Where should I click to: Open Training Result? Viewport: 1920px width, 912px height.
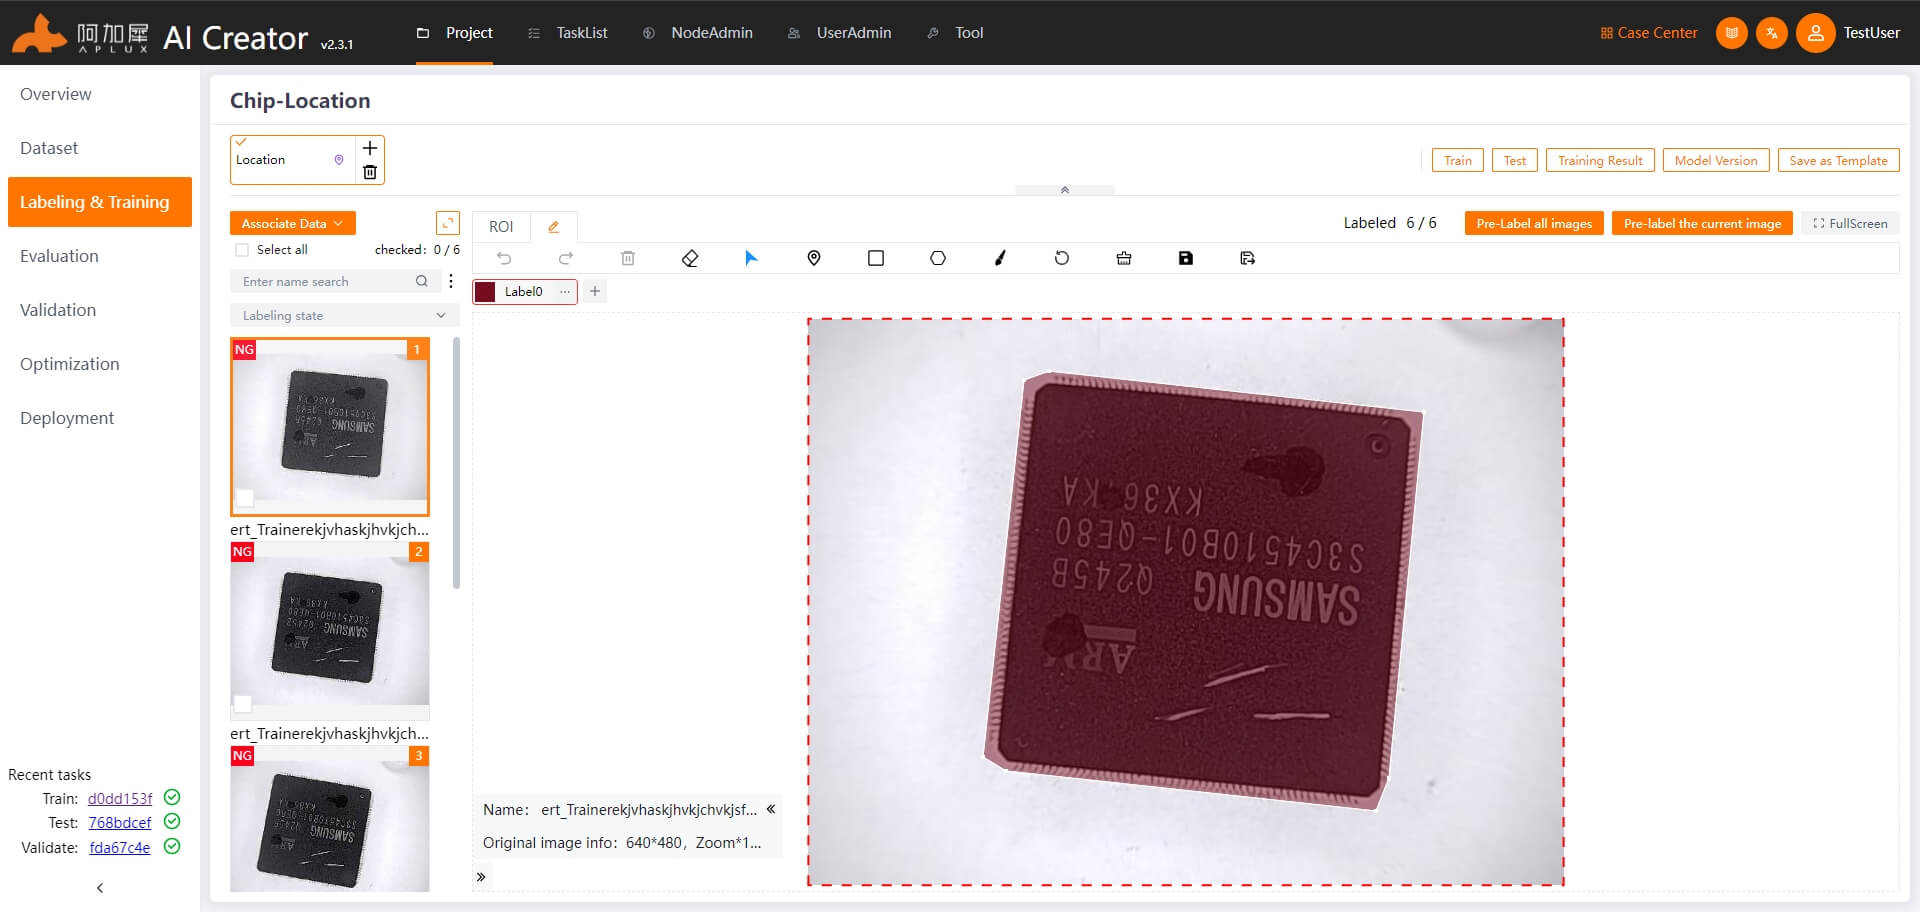pyautogui.click(x=1600, y=160)
